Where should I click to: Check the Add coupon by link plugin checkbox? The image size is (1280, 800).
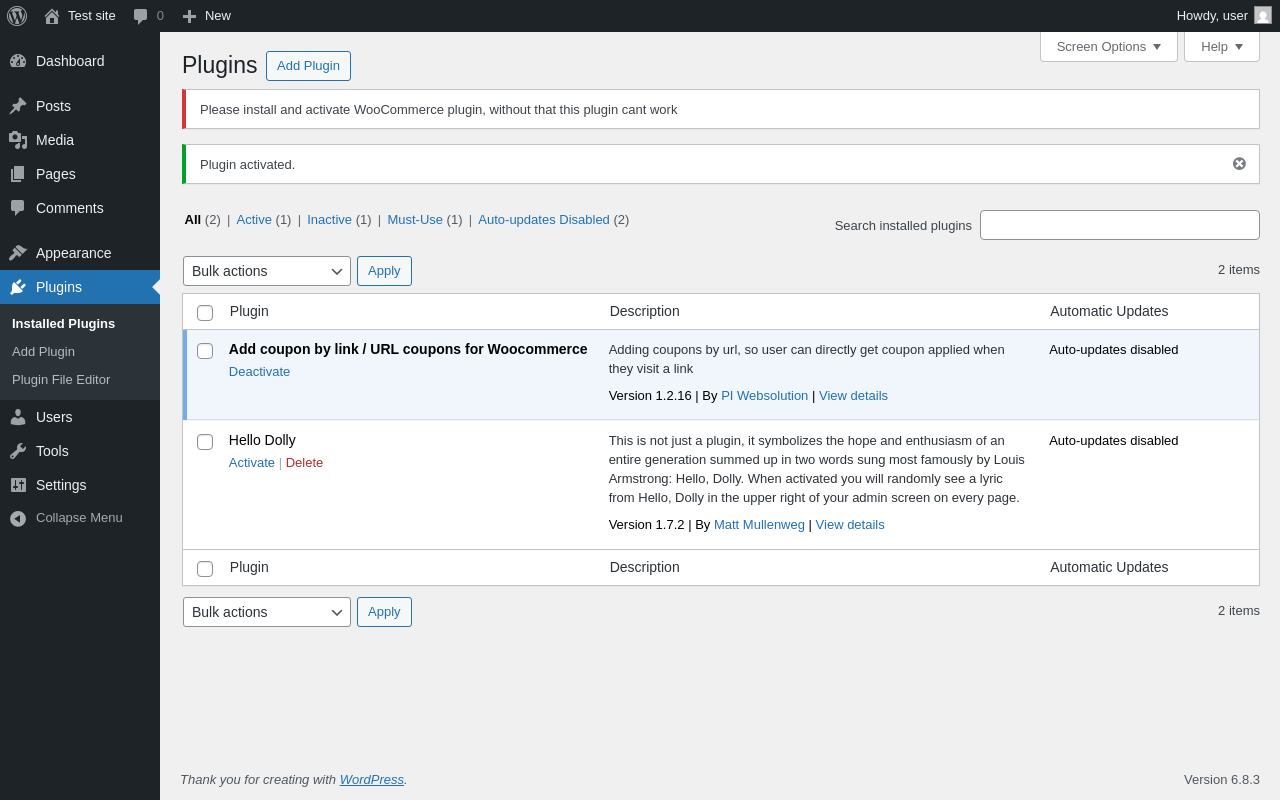(205, 351)
